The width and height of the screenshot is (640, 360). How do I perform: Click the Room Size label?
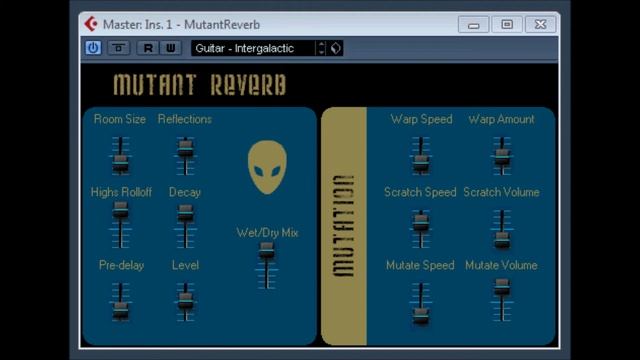pyautogui.click(x=120, y=119)
